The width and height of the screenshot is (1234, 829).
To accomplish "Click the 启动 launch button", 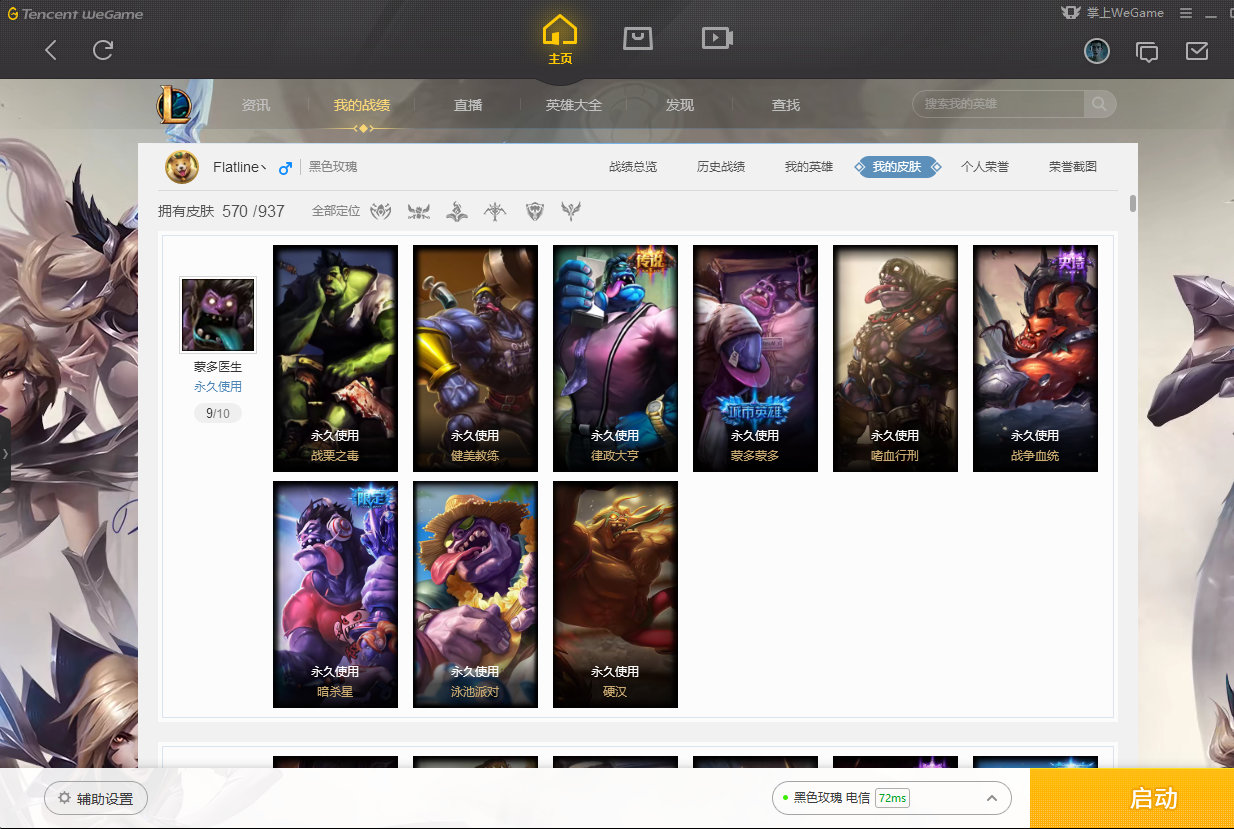I will tap(1132, 798).
